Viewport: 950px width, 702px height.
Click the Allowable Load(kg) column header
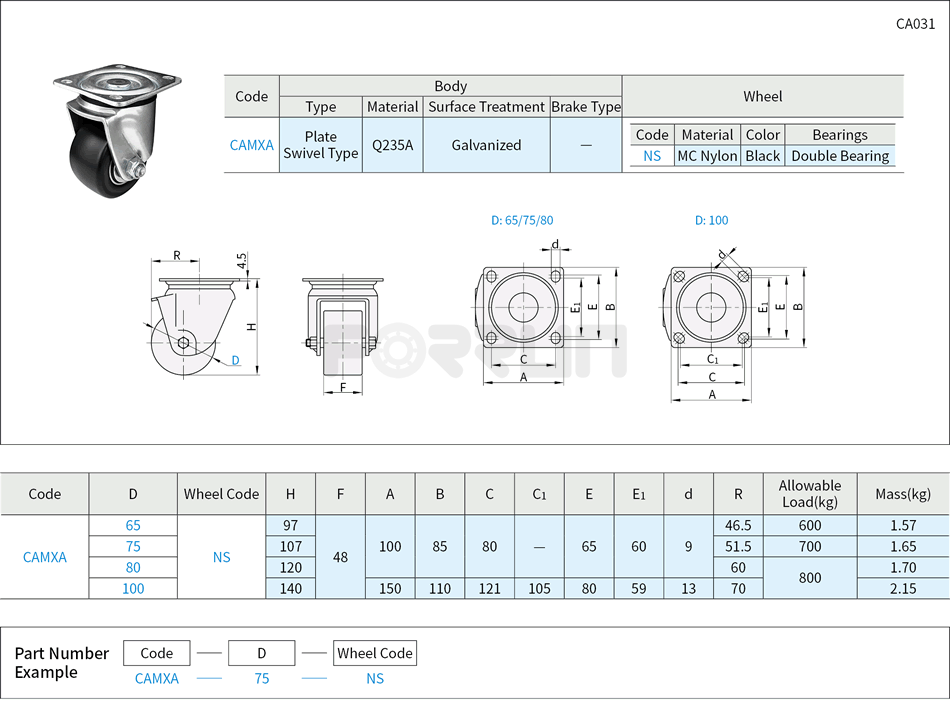[x=810, y=493]
